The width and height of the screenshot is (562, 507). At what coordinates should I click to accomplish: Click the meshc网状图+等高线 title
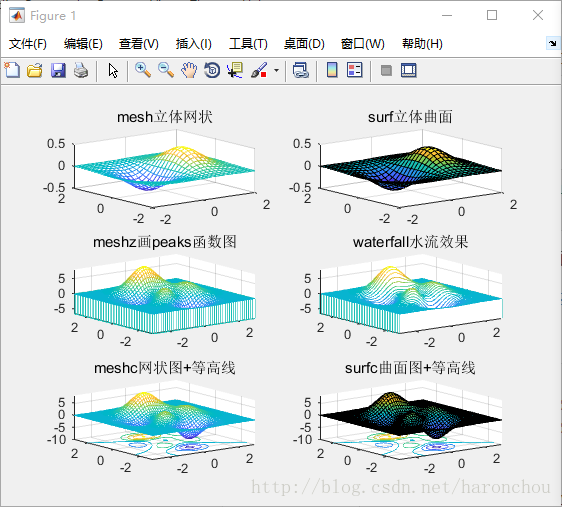pyautogui.click(x=165, y=368)
